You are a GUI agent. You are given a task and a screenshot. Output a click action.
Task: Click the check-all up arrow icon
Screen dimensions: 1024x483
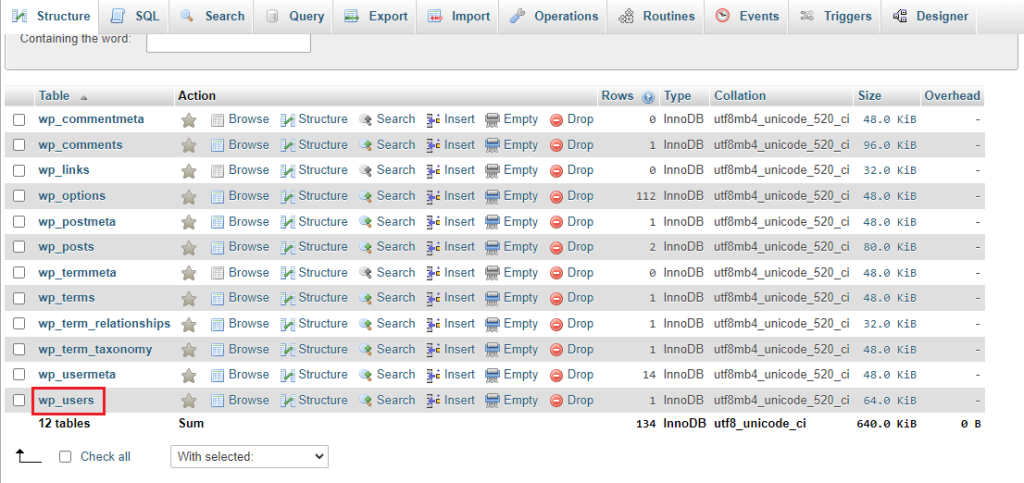[29, 456]
